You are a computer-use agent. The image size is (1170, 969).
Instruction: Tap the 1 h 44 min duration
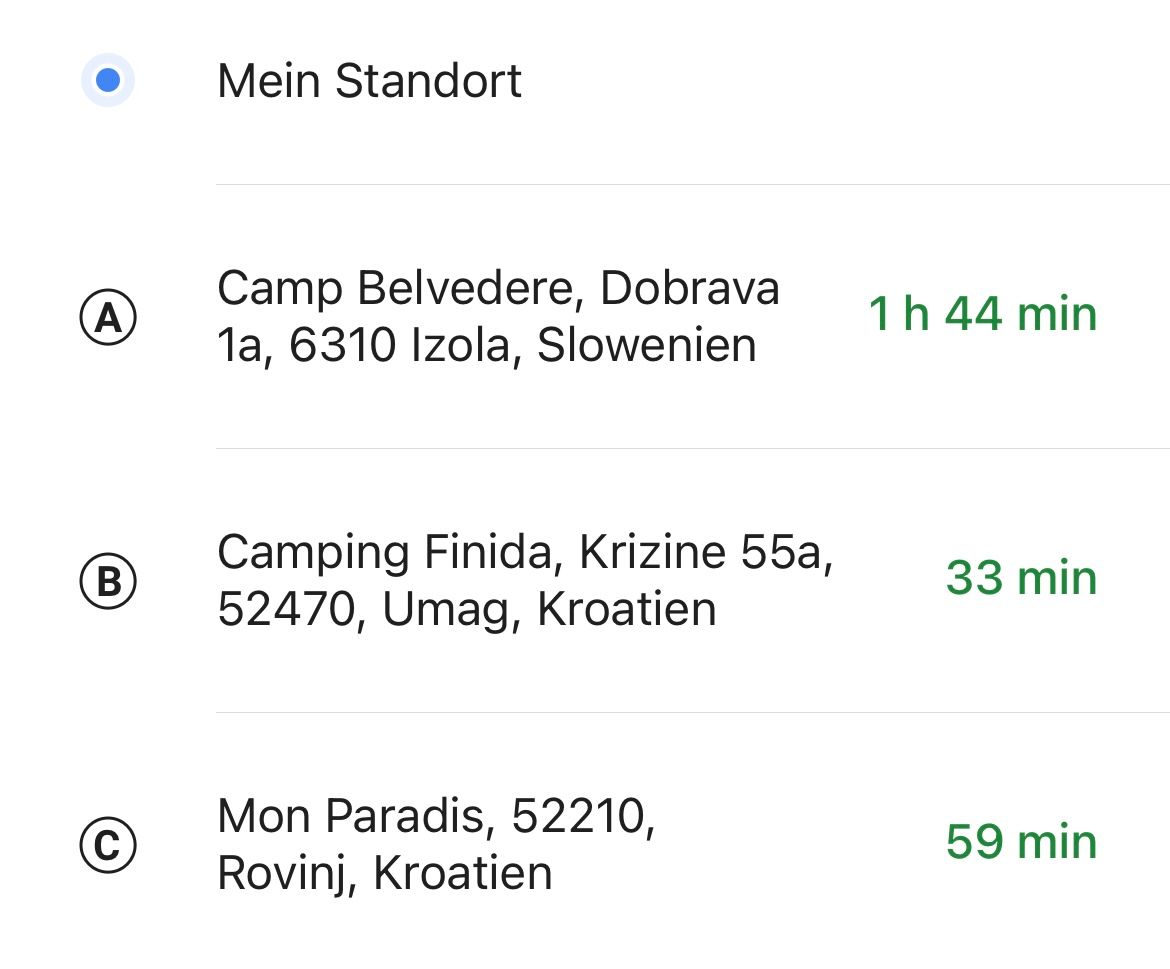pyautogui.click(x=982, y=315)
